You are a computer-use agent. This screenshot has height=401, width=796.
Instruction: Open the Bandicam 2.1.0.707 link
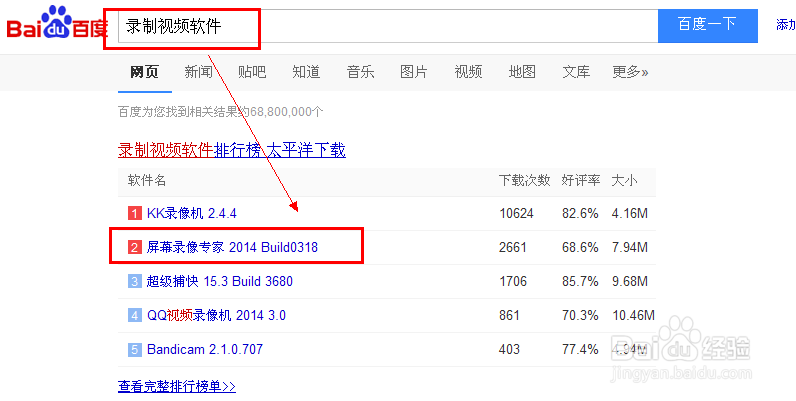pyautogui.click(x=205, y=349)
